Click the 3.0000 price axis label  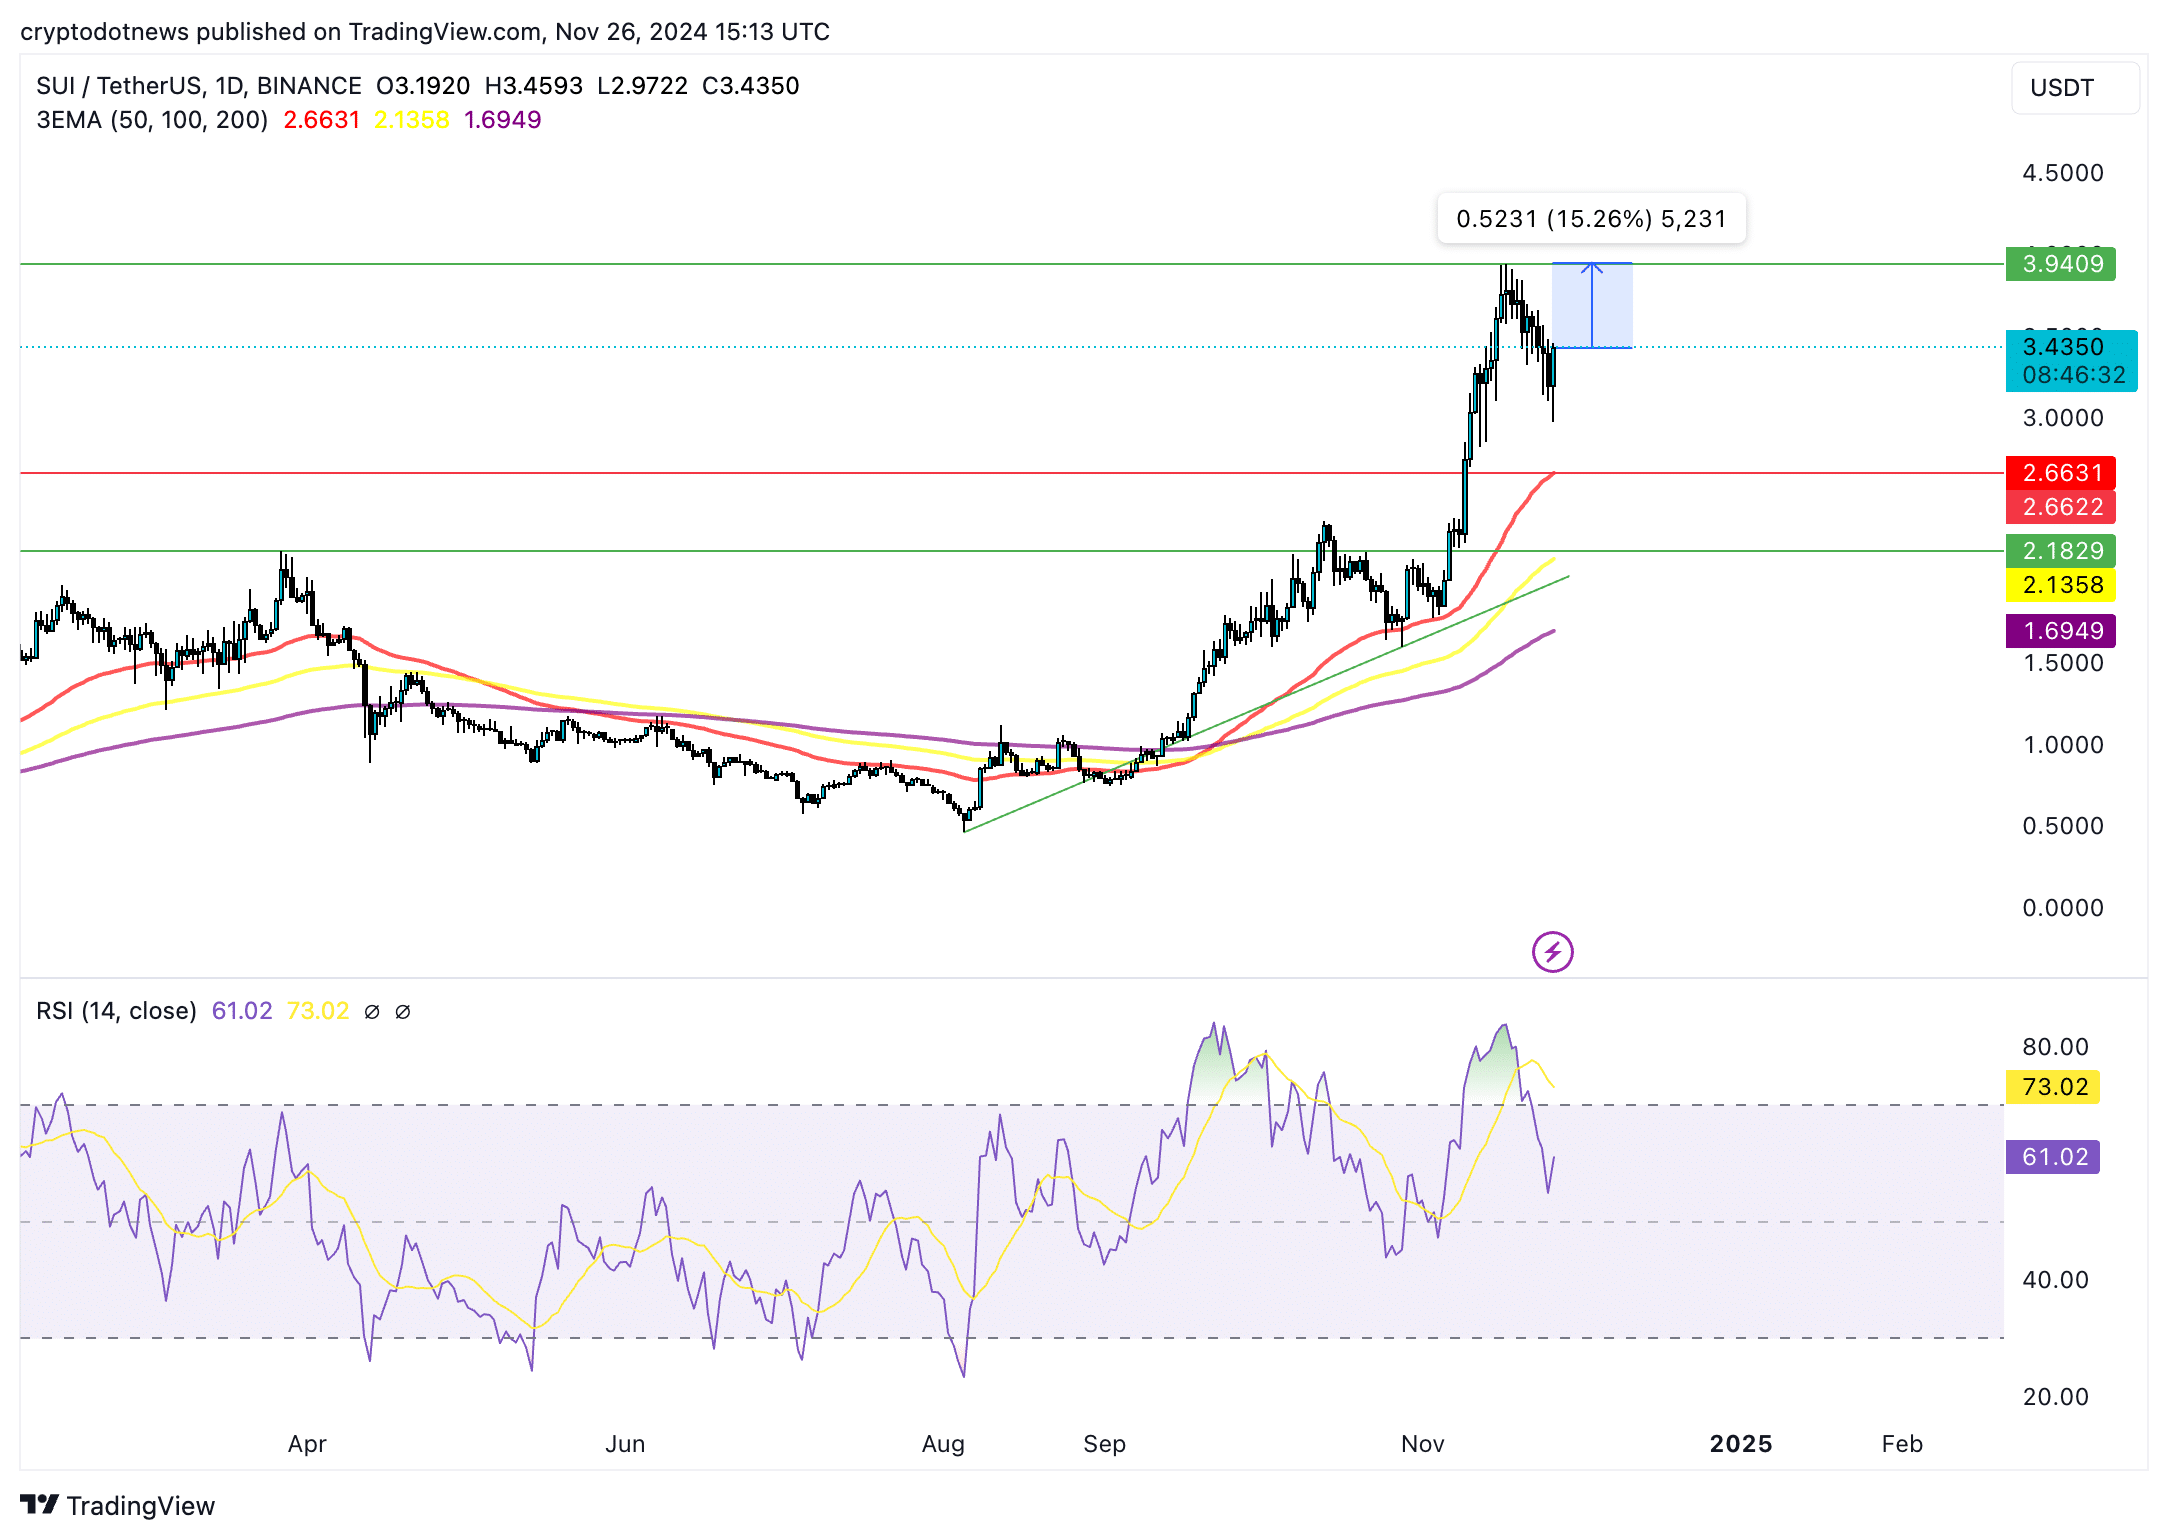click(x=2062, y=418)
